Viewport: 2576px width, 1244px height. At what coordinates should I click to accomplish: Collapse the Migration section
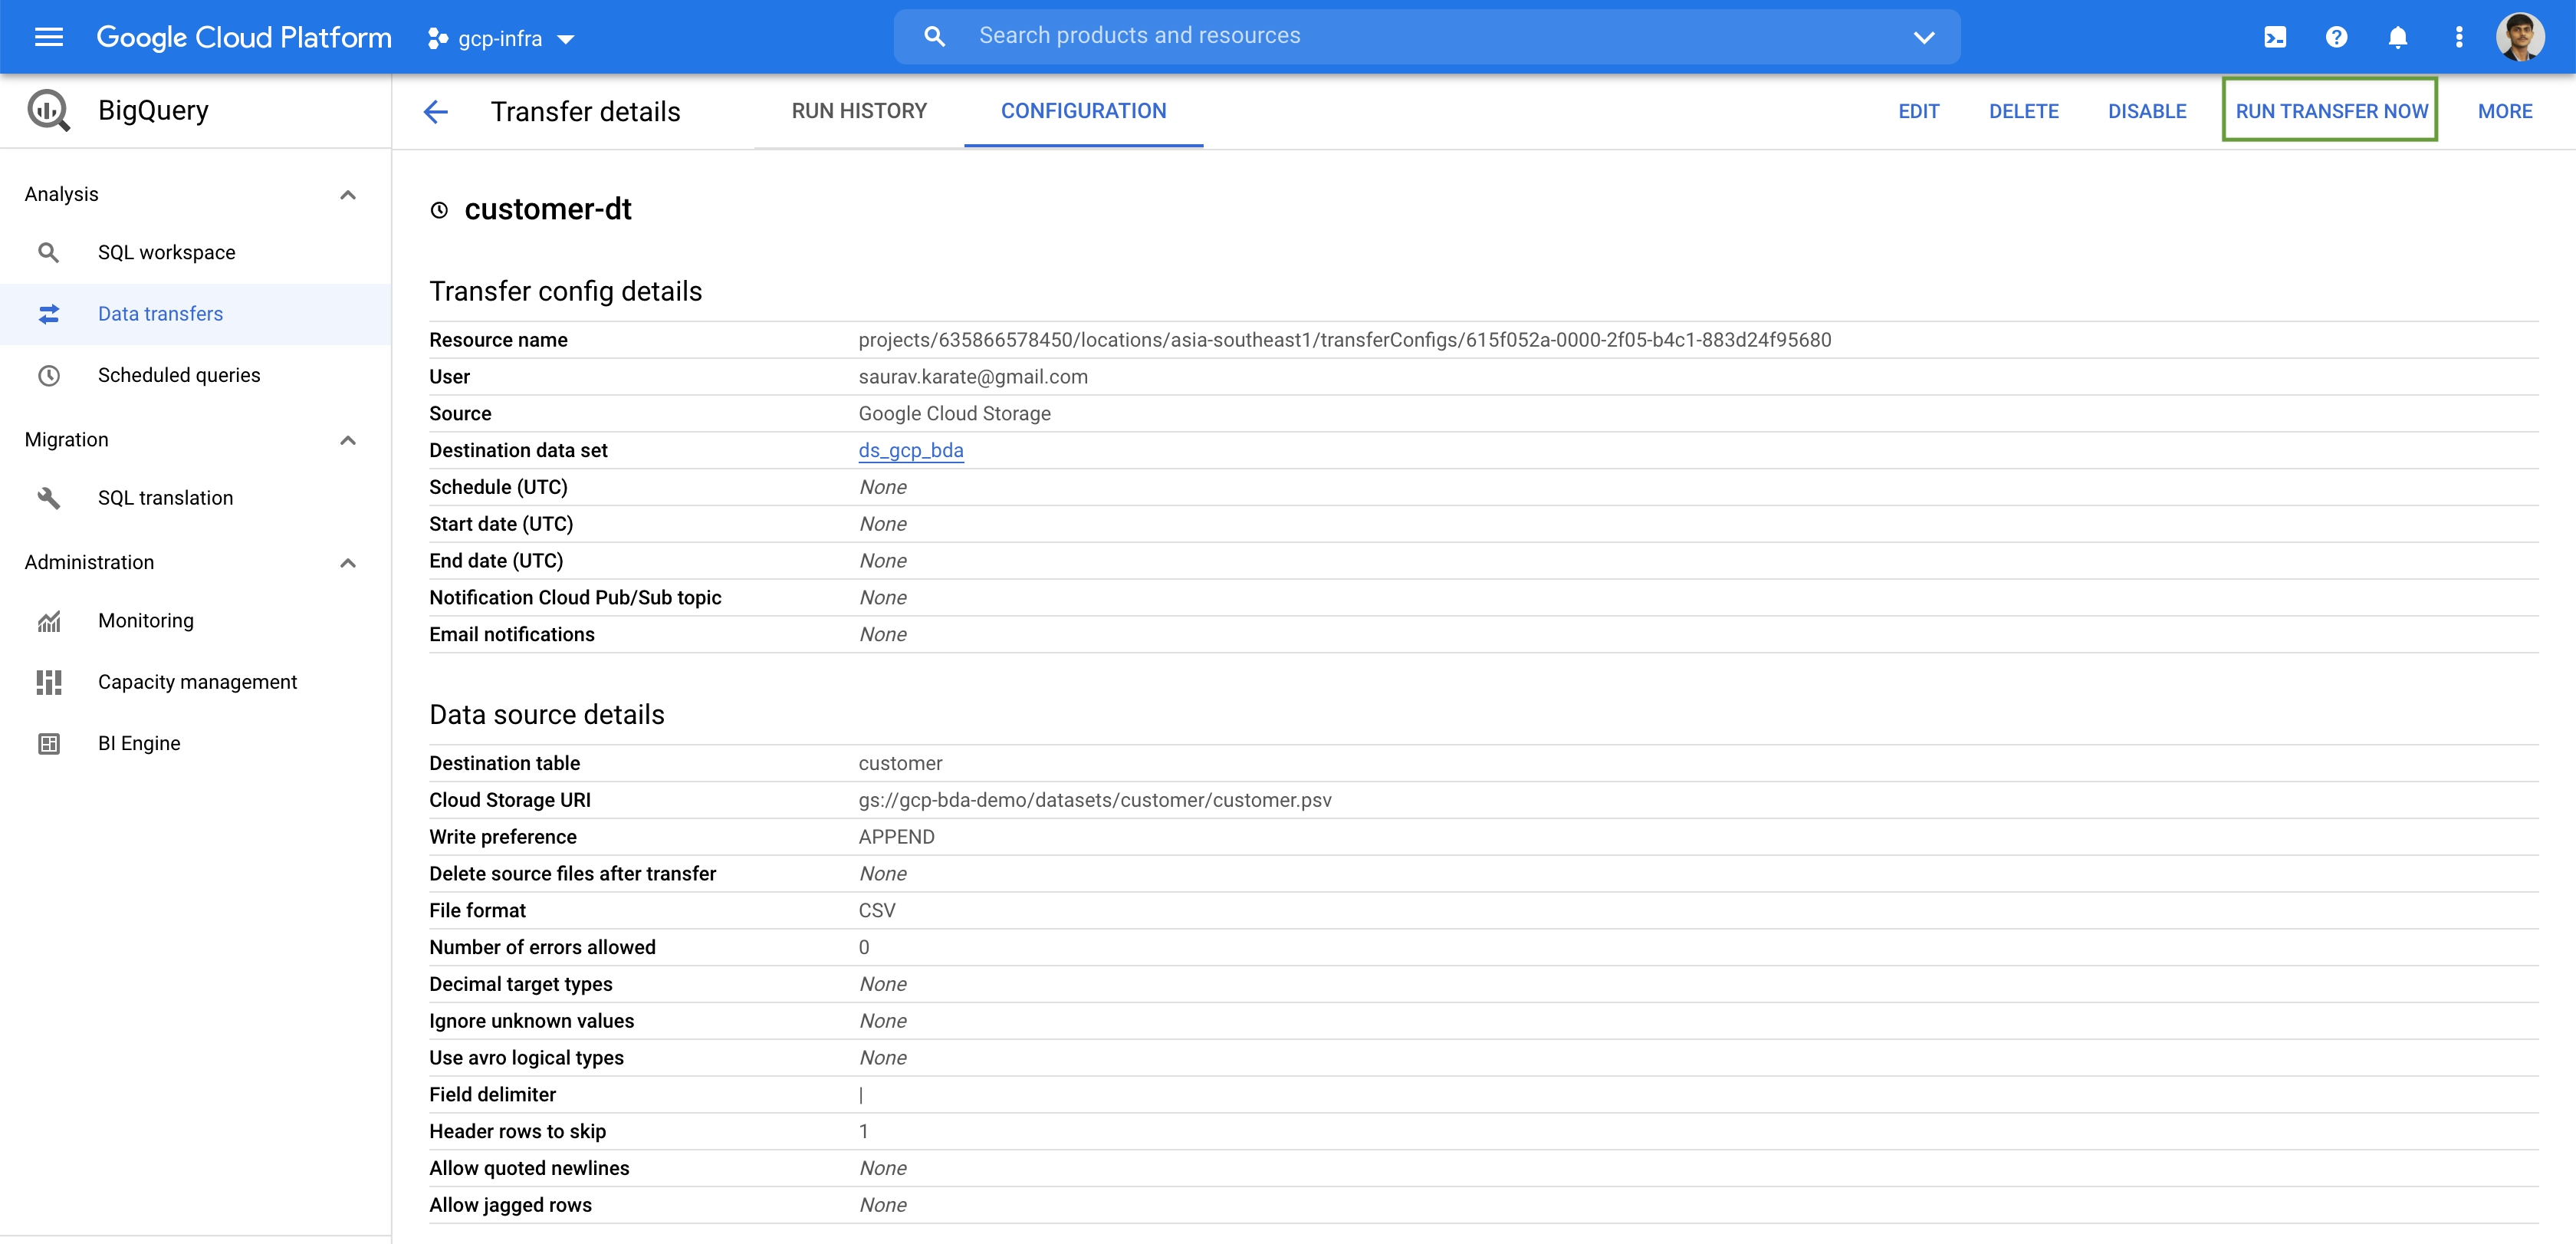click(x=347, y=440)
